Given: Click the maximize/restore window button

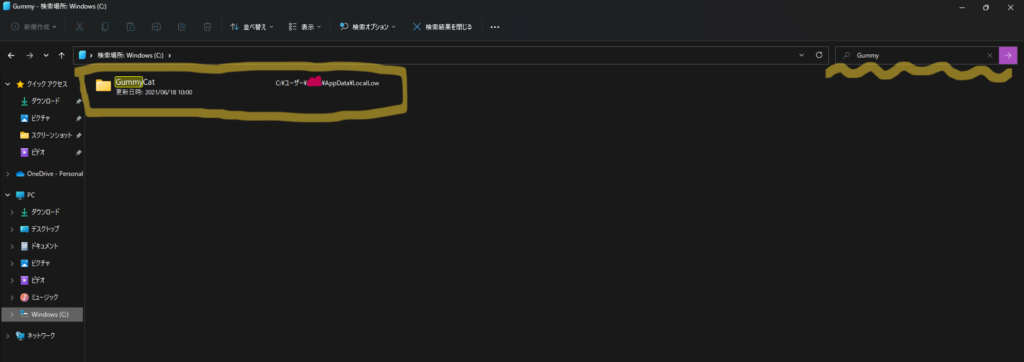Looking at the screenshot, I should coord(985,7).
